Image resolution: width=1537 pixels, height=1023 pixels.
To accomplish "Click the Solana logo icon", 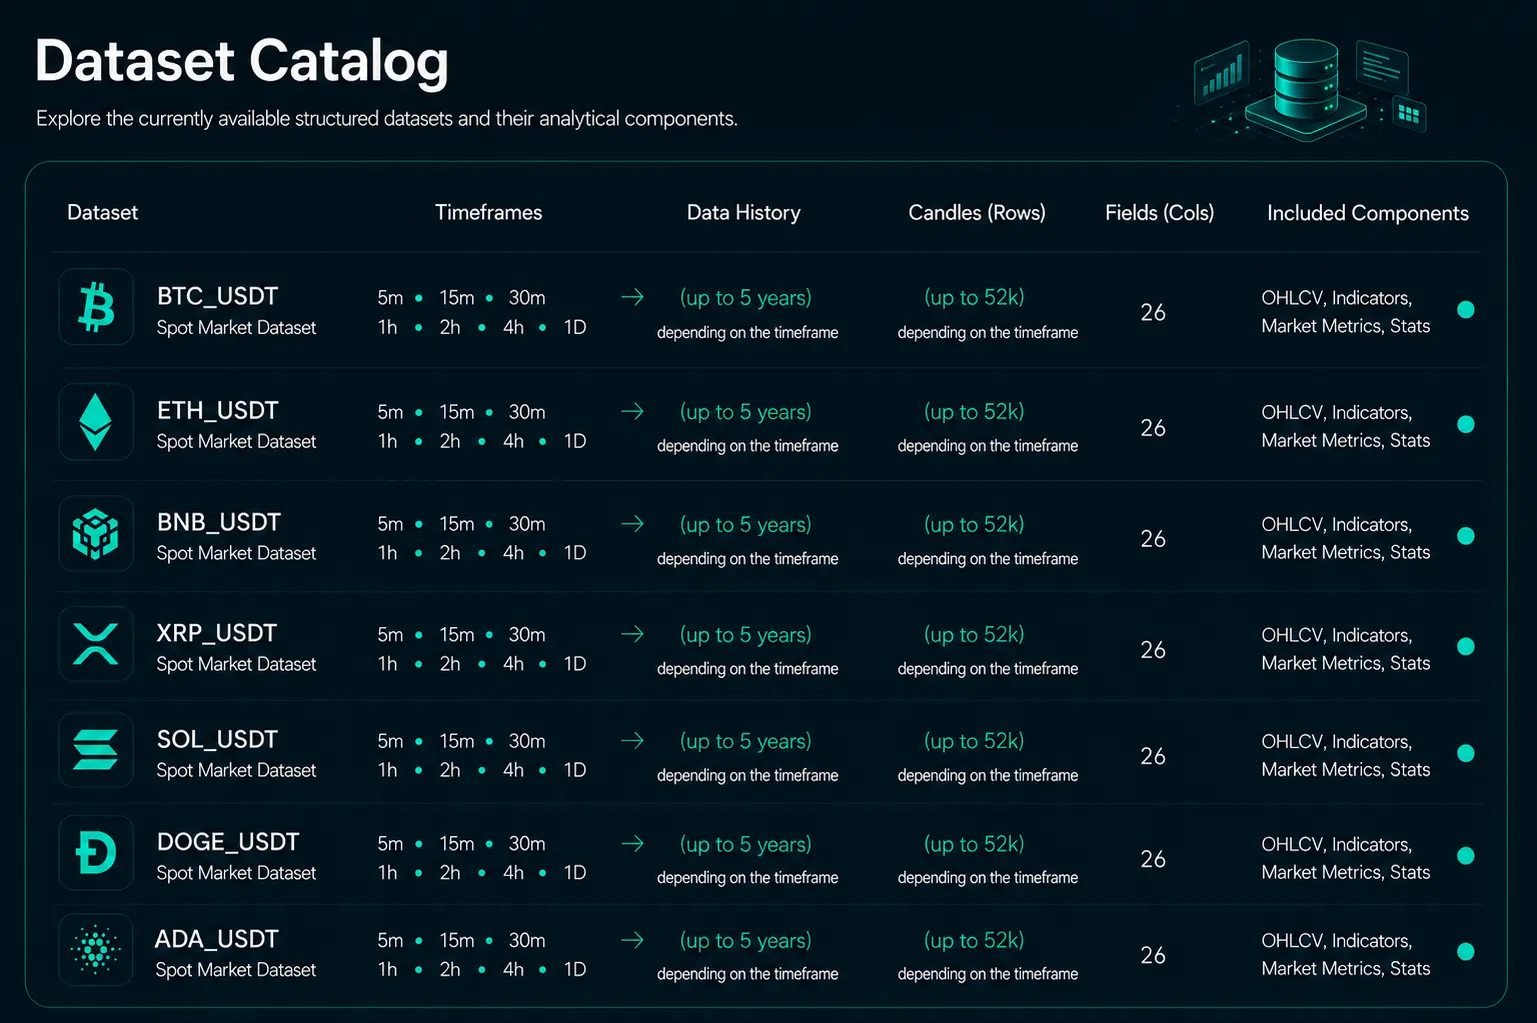I will 96,750.
